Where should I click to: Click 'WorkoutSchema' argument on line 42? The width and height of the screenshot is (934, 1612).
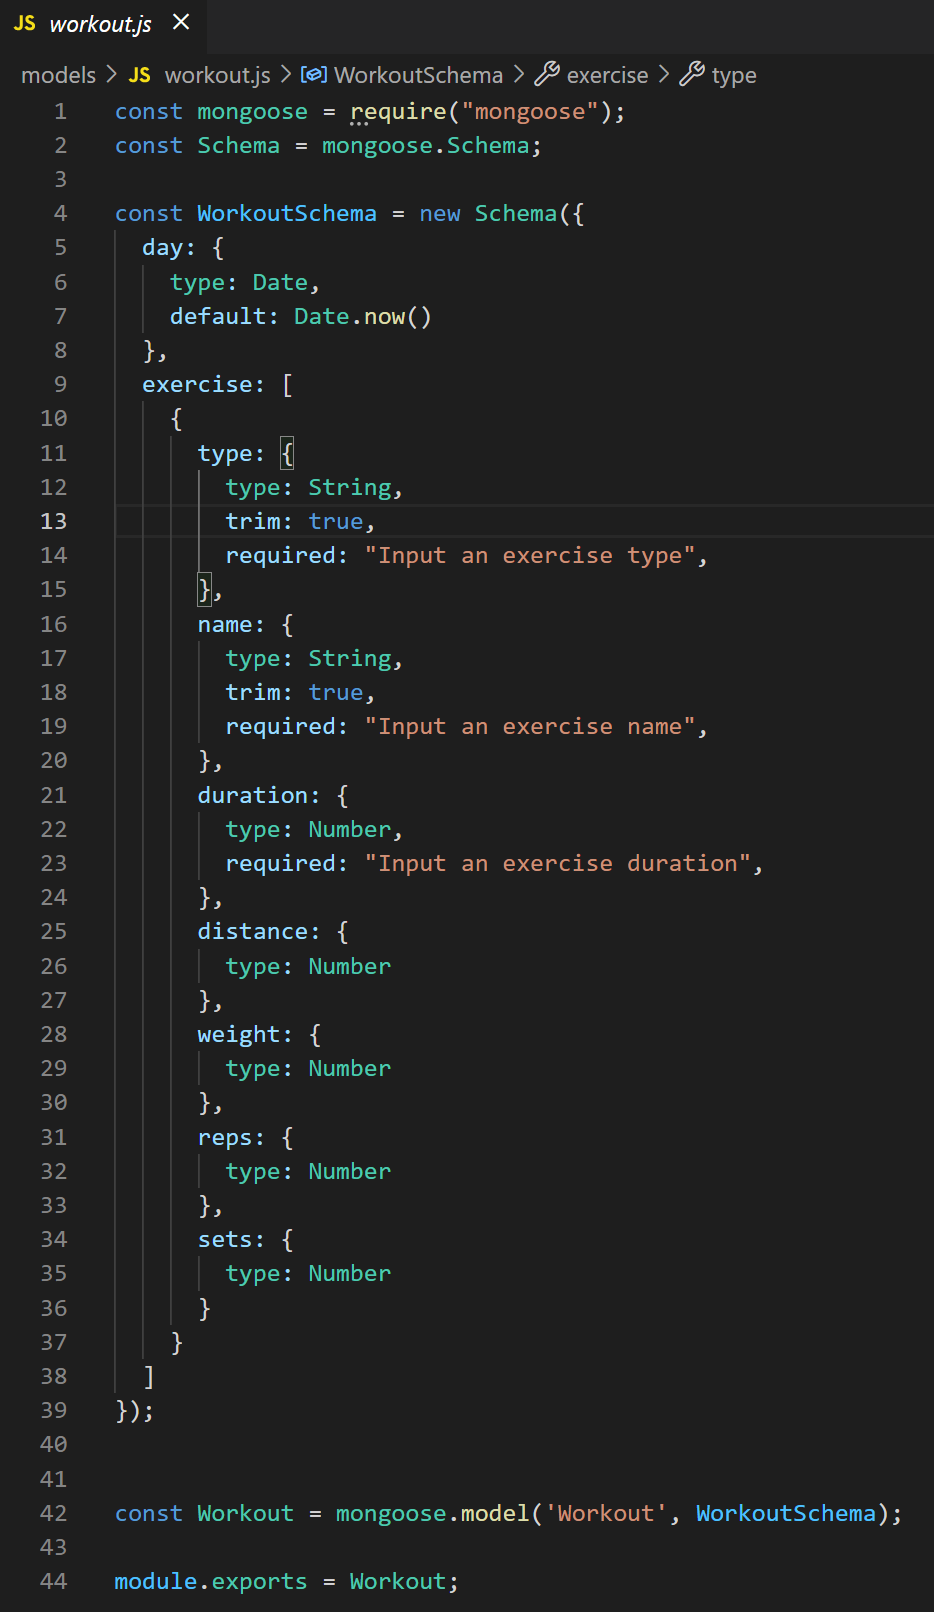786,1513
